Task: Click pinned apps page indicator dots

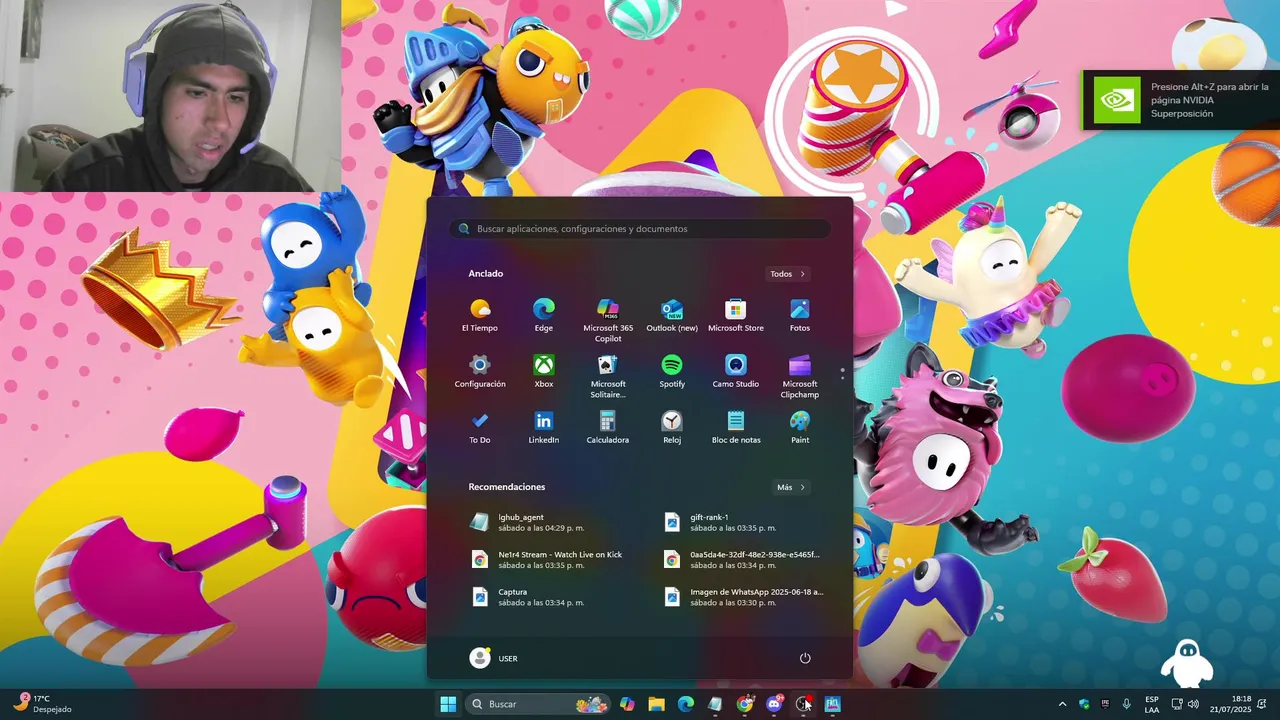Action: tap(842, 373)
